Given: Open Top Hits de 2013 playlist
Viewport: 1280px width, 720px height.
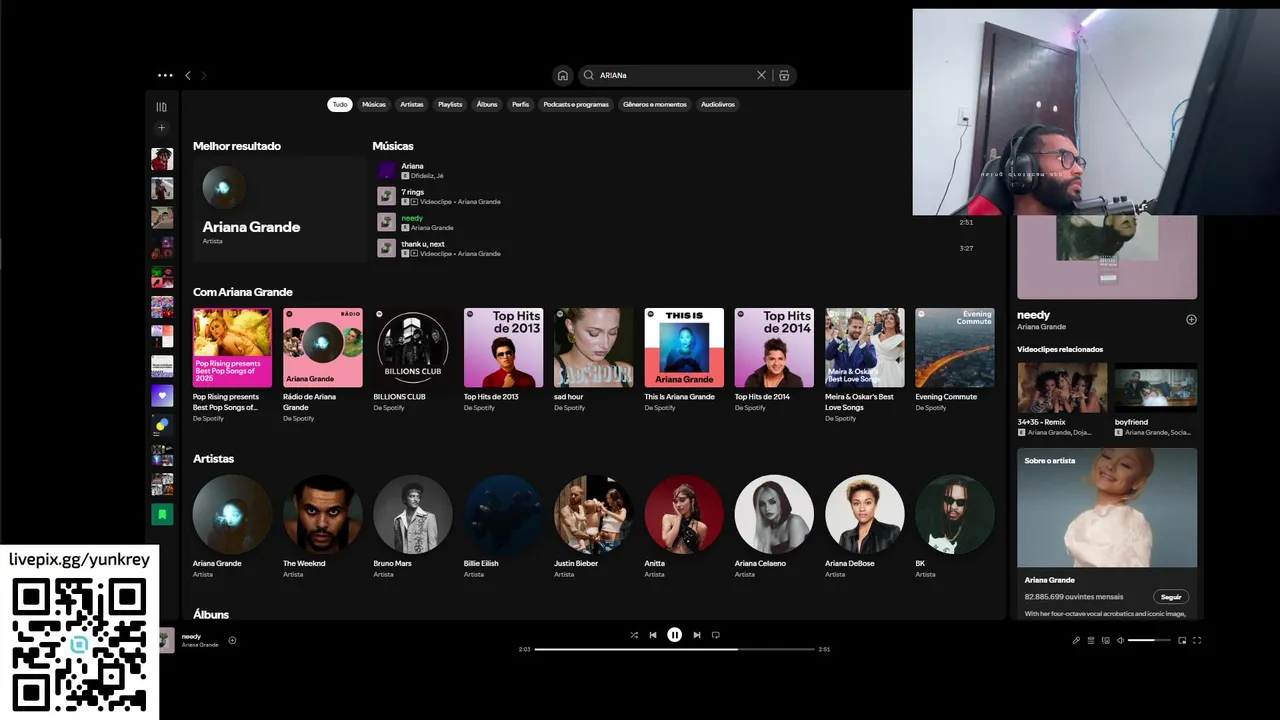Looking at the screenshot, I should point(503,360).
